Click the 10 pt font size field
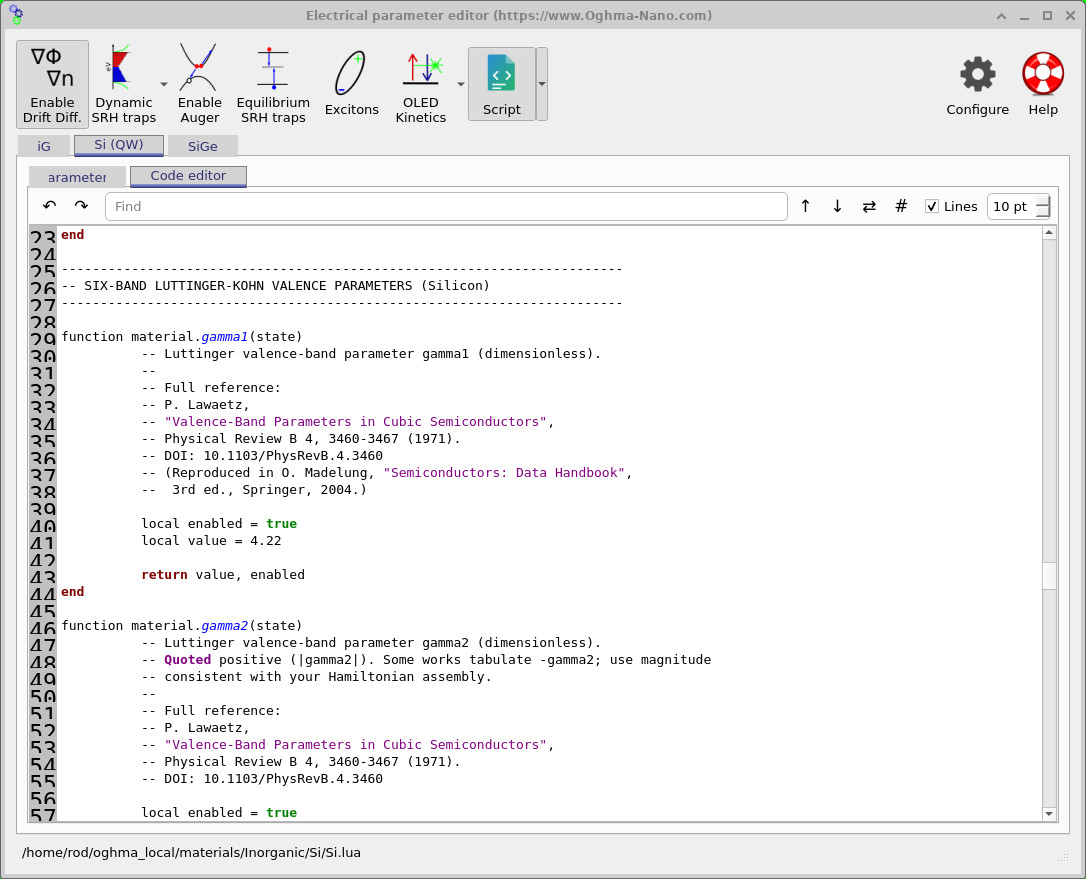1086x879 pixels. point(1011,206)
